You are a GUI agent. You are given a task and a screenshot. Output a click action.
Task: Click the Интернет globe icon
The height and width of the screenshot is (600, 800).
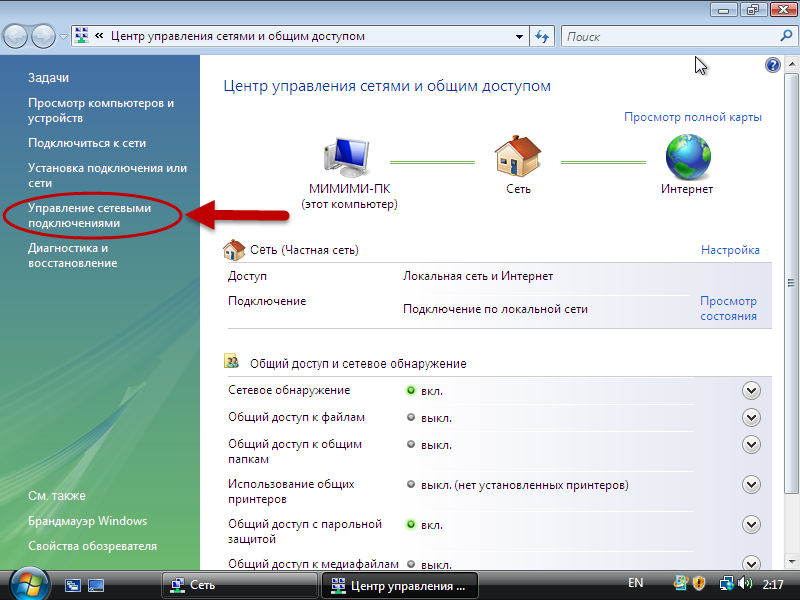688,157
